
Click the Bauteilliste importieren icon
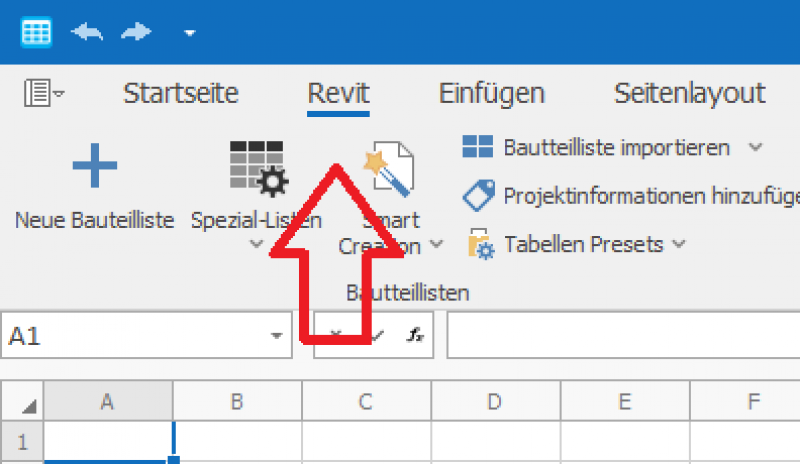tap(478, 148)
